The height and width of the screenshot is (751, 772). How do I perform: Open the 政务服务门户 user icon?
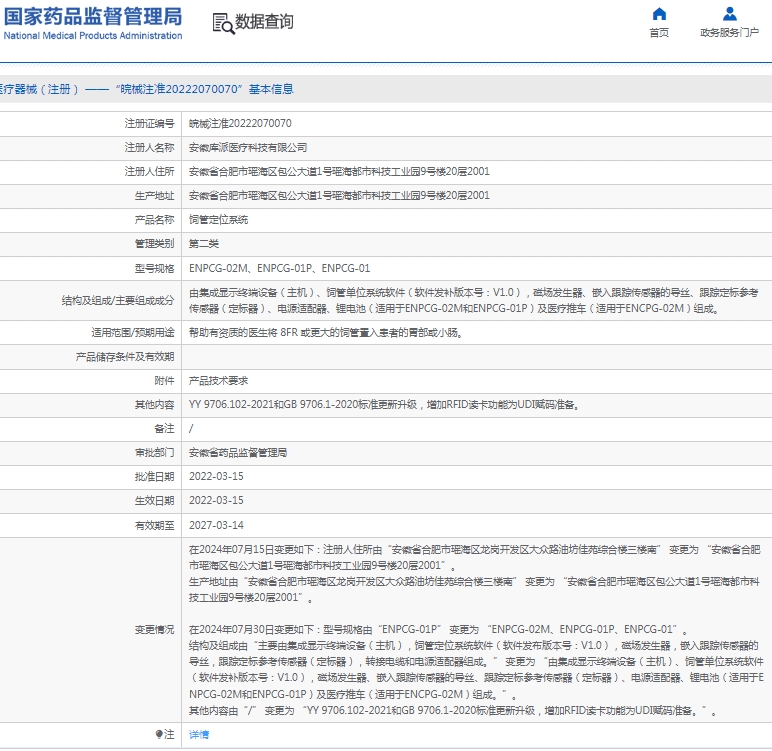[x=730, y=14]
